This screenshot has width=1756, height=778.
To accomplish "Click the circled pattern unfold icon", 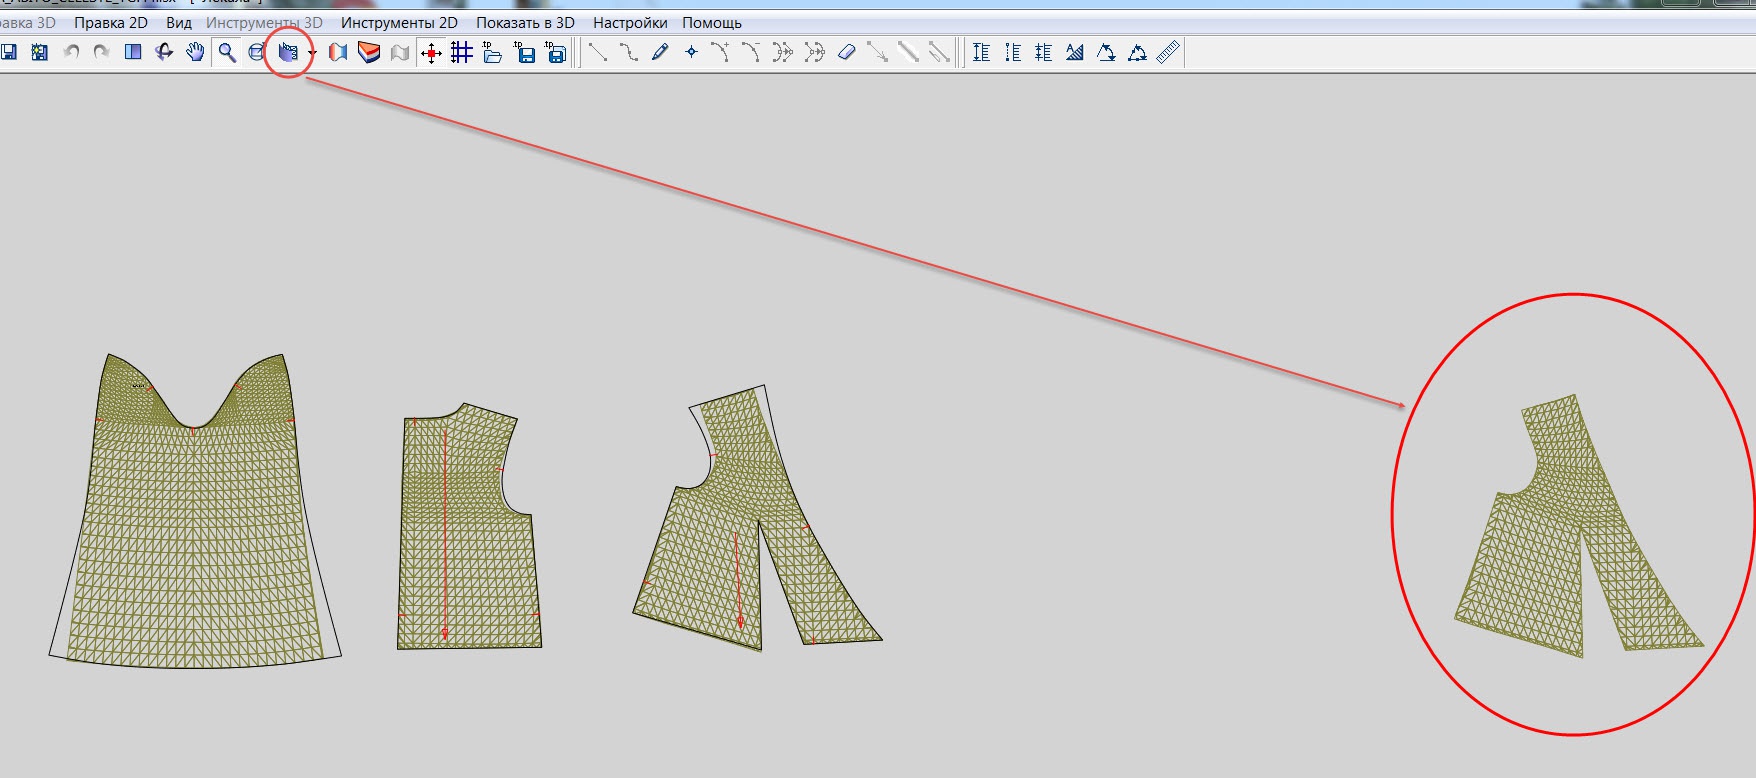I will 288,52.
